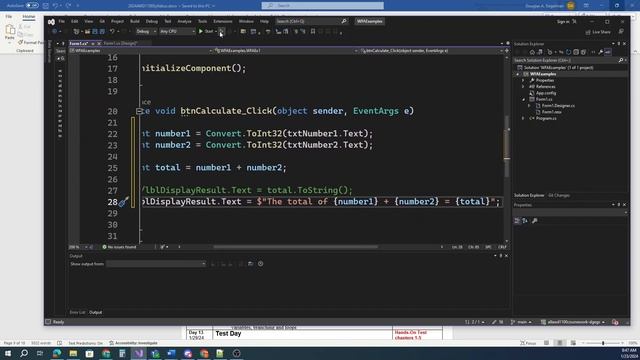Click the refresh icon in Solution Explorer

(x=568, y=52)
